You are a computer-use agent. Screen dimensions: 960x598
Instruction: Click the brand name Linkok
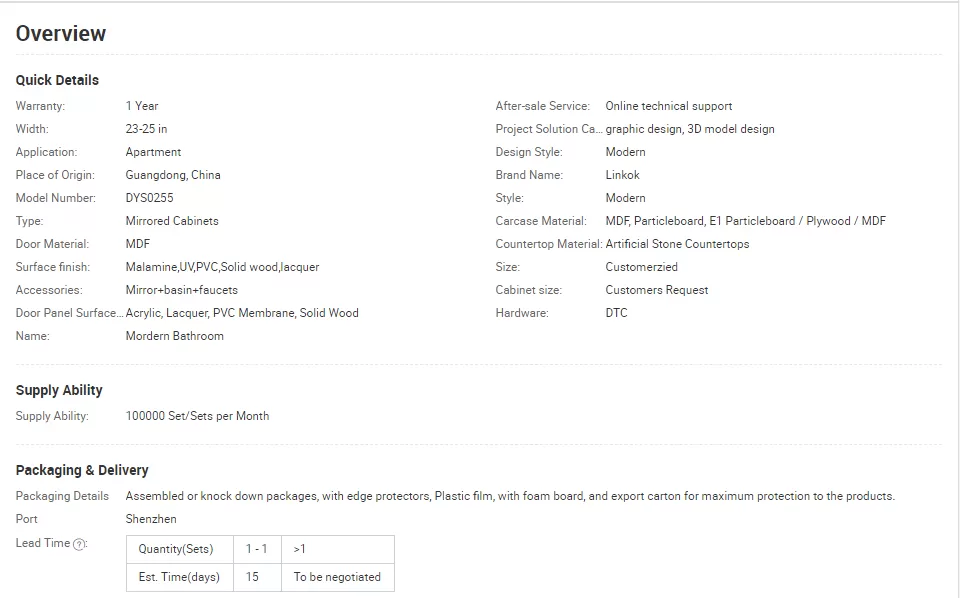click(622, 175)
